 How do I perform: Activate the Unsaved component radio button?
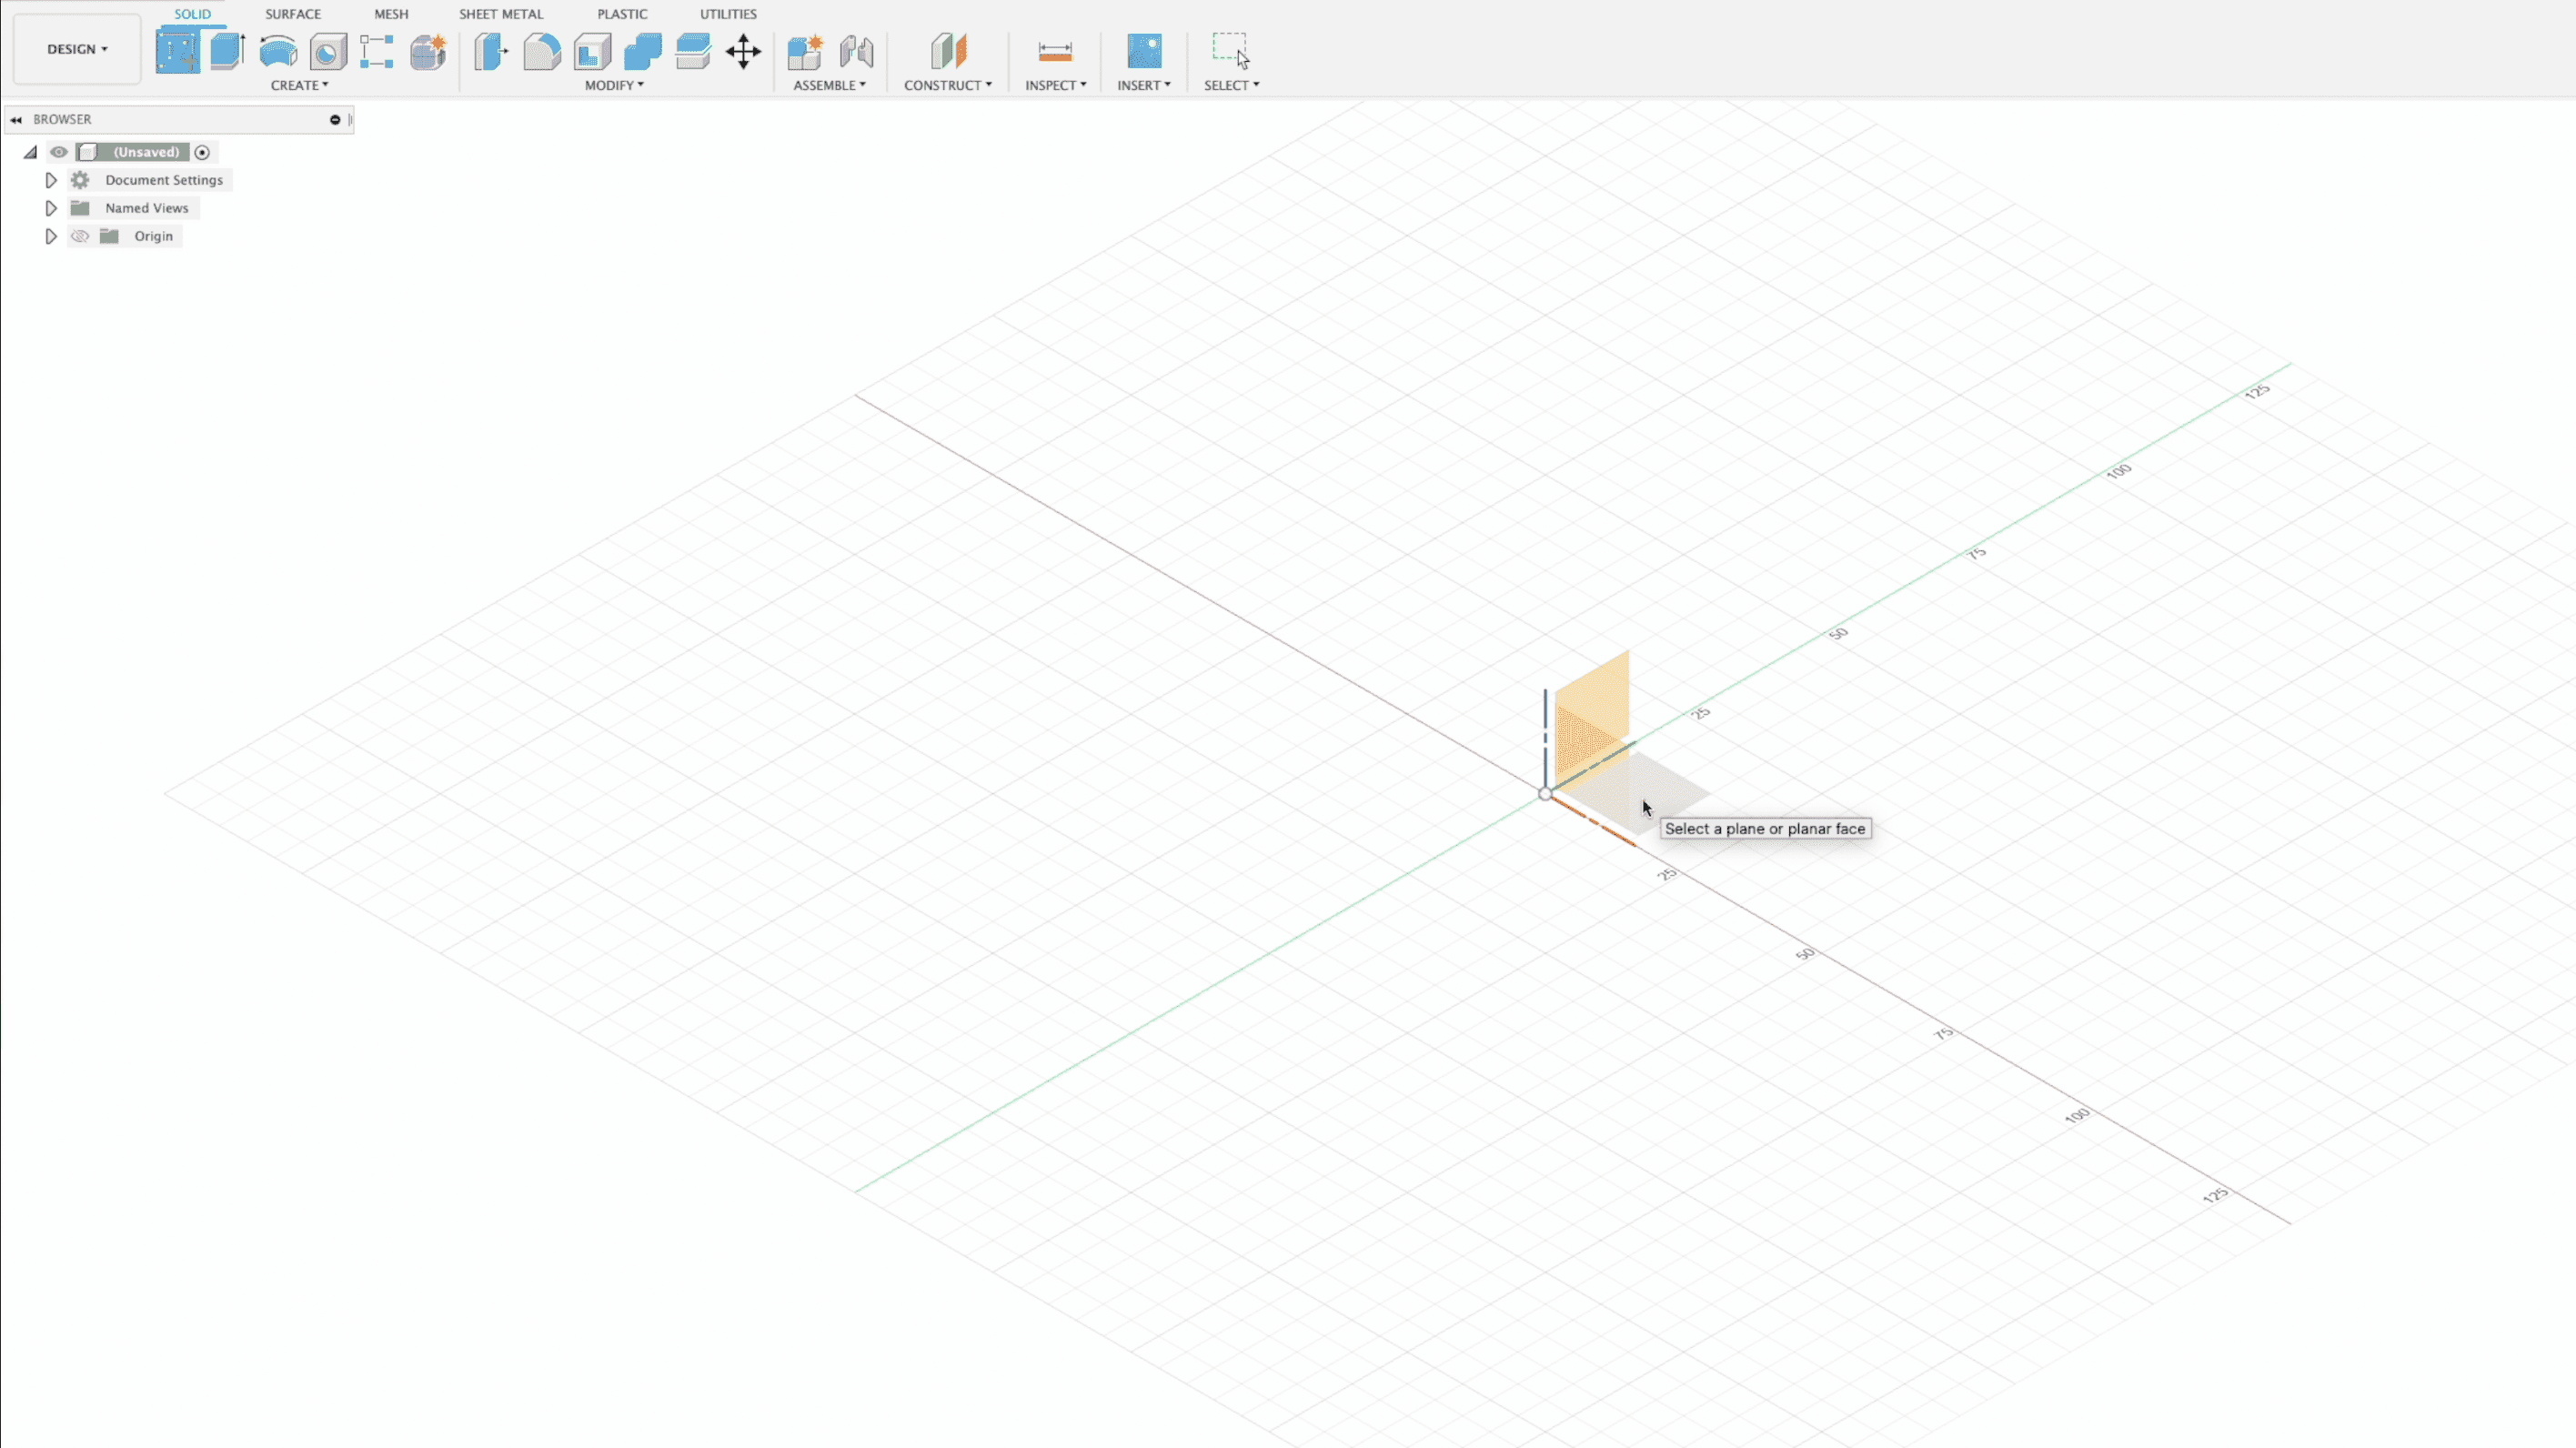pos(202,152)
